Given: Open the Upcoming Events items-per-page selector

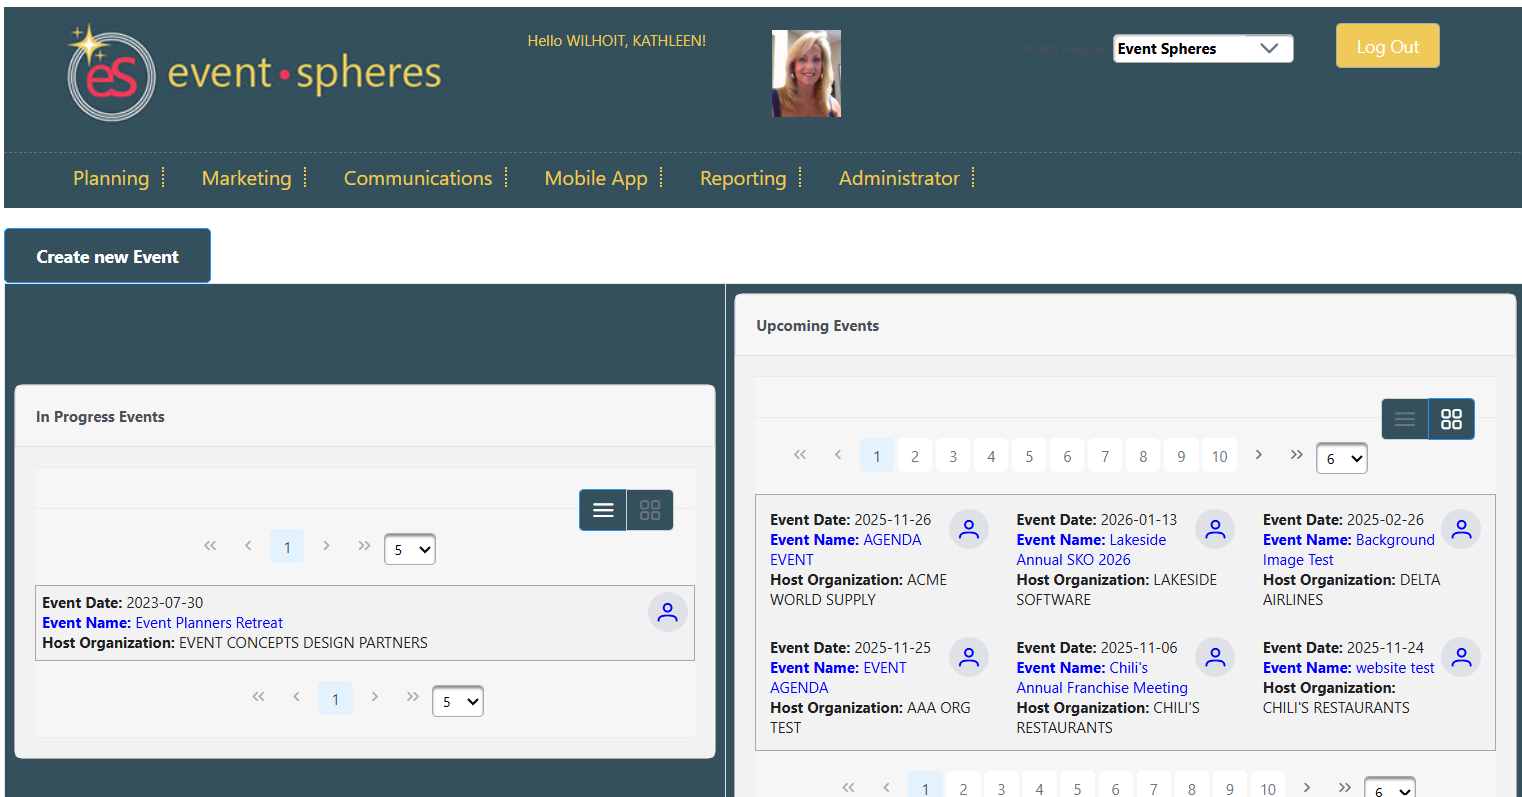Looking at the screenshot, I should point(1341,458).
